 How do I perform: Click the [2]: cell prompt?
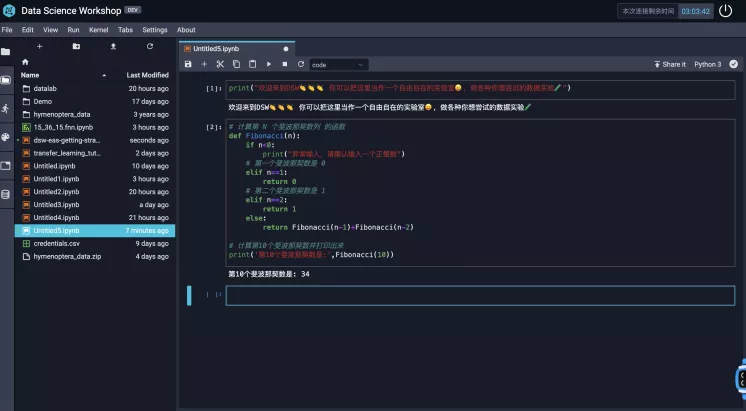(x=214, y=127)
